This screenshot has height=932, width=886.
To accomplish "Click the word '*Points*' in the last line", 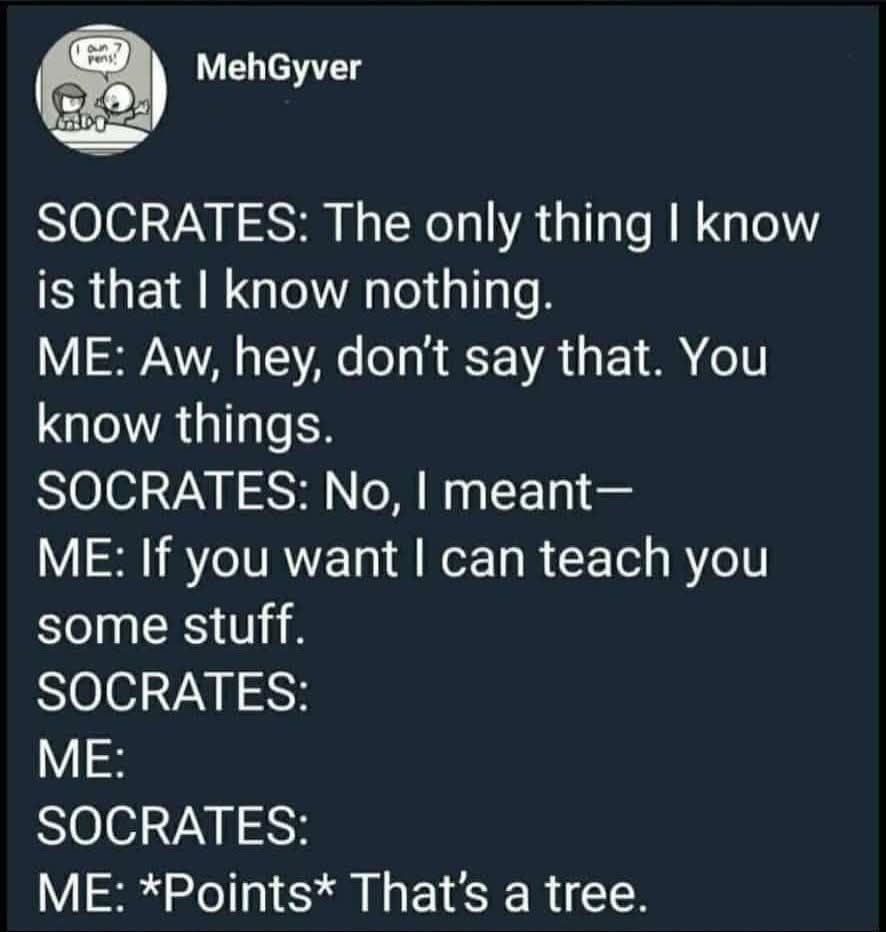I will [x=238, y=893].
